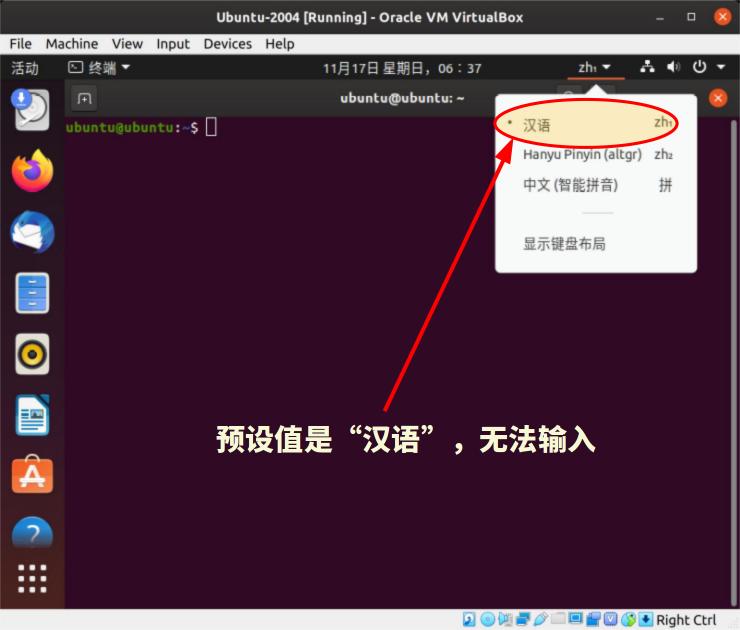Open VirtualBox Input menu
Screen dimensions: 740x630
click(x=173, y=44)
